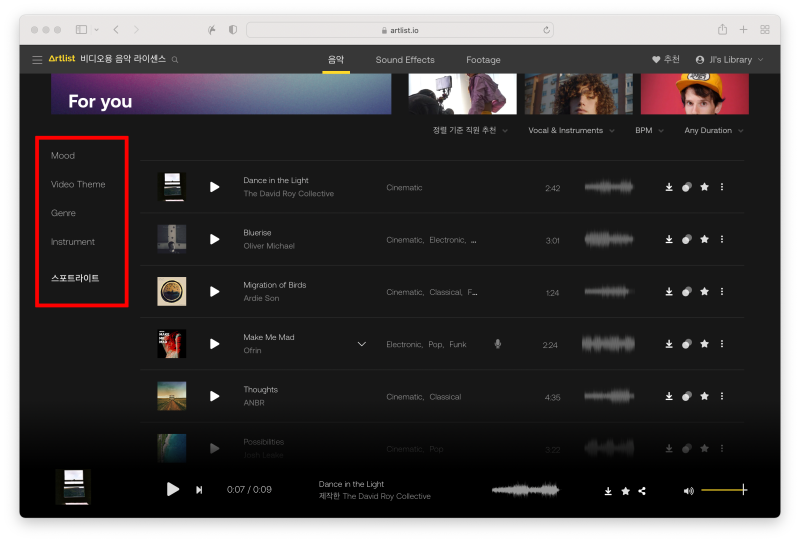The image size is (800, 542).
Task: Find similar songs to Bluerise
Action: coord(687,239)
